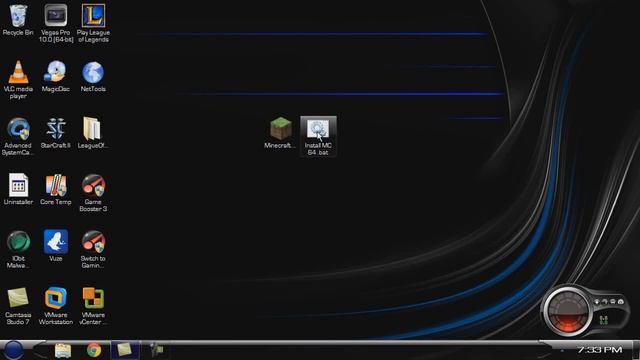
Task: Click the Show Desktop button at taskbar end
Action: coord(636,350)
